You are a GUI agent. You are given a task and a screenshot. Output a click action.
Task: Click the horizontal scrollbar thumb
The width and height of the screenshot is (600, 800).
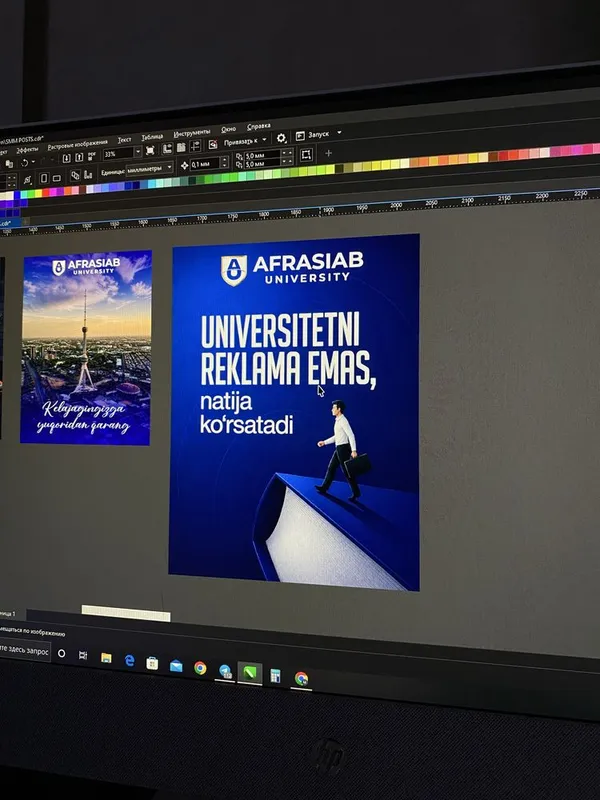[x=126, y=613]
